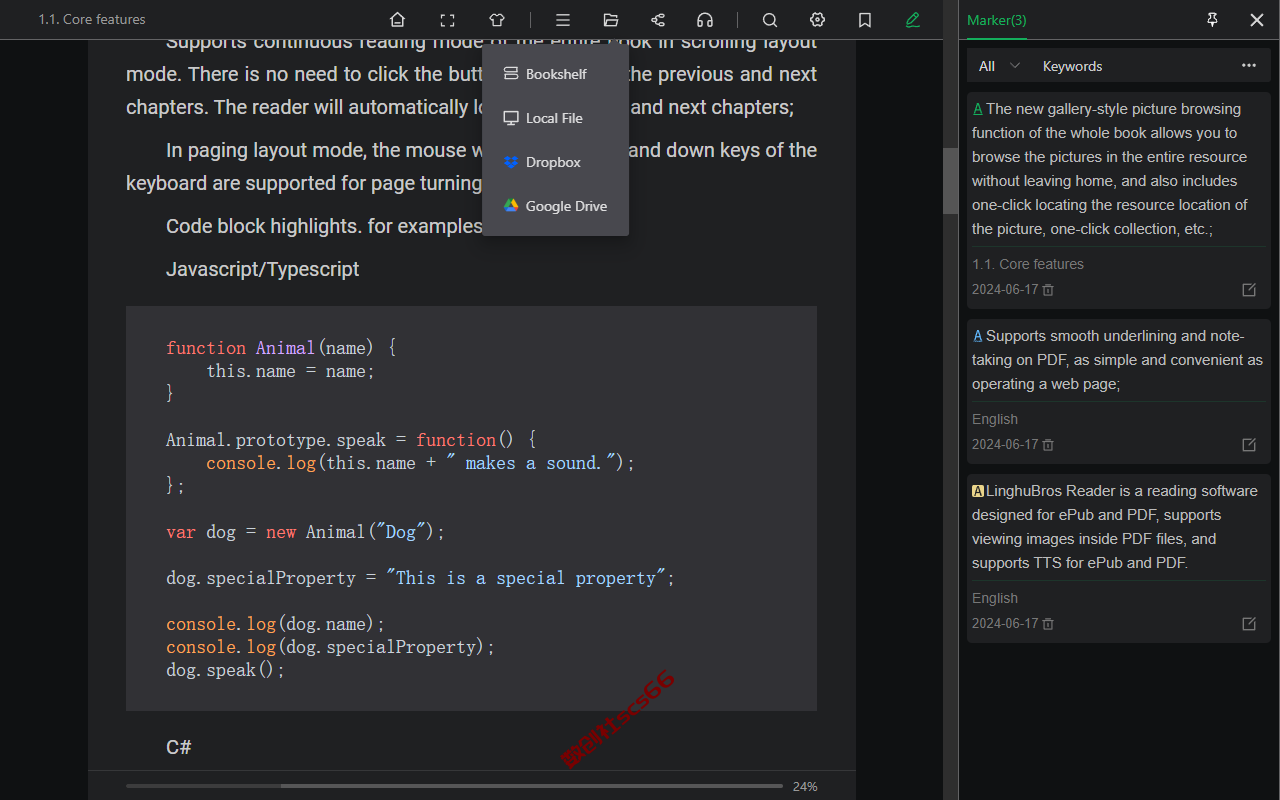This screenshot has width=1280, height=800.
Task: Select Dropbox in the open menu
Action: (x=555, y=162)
